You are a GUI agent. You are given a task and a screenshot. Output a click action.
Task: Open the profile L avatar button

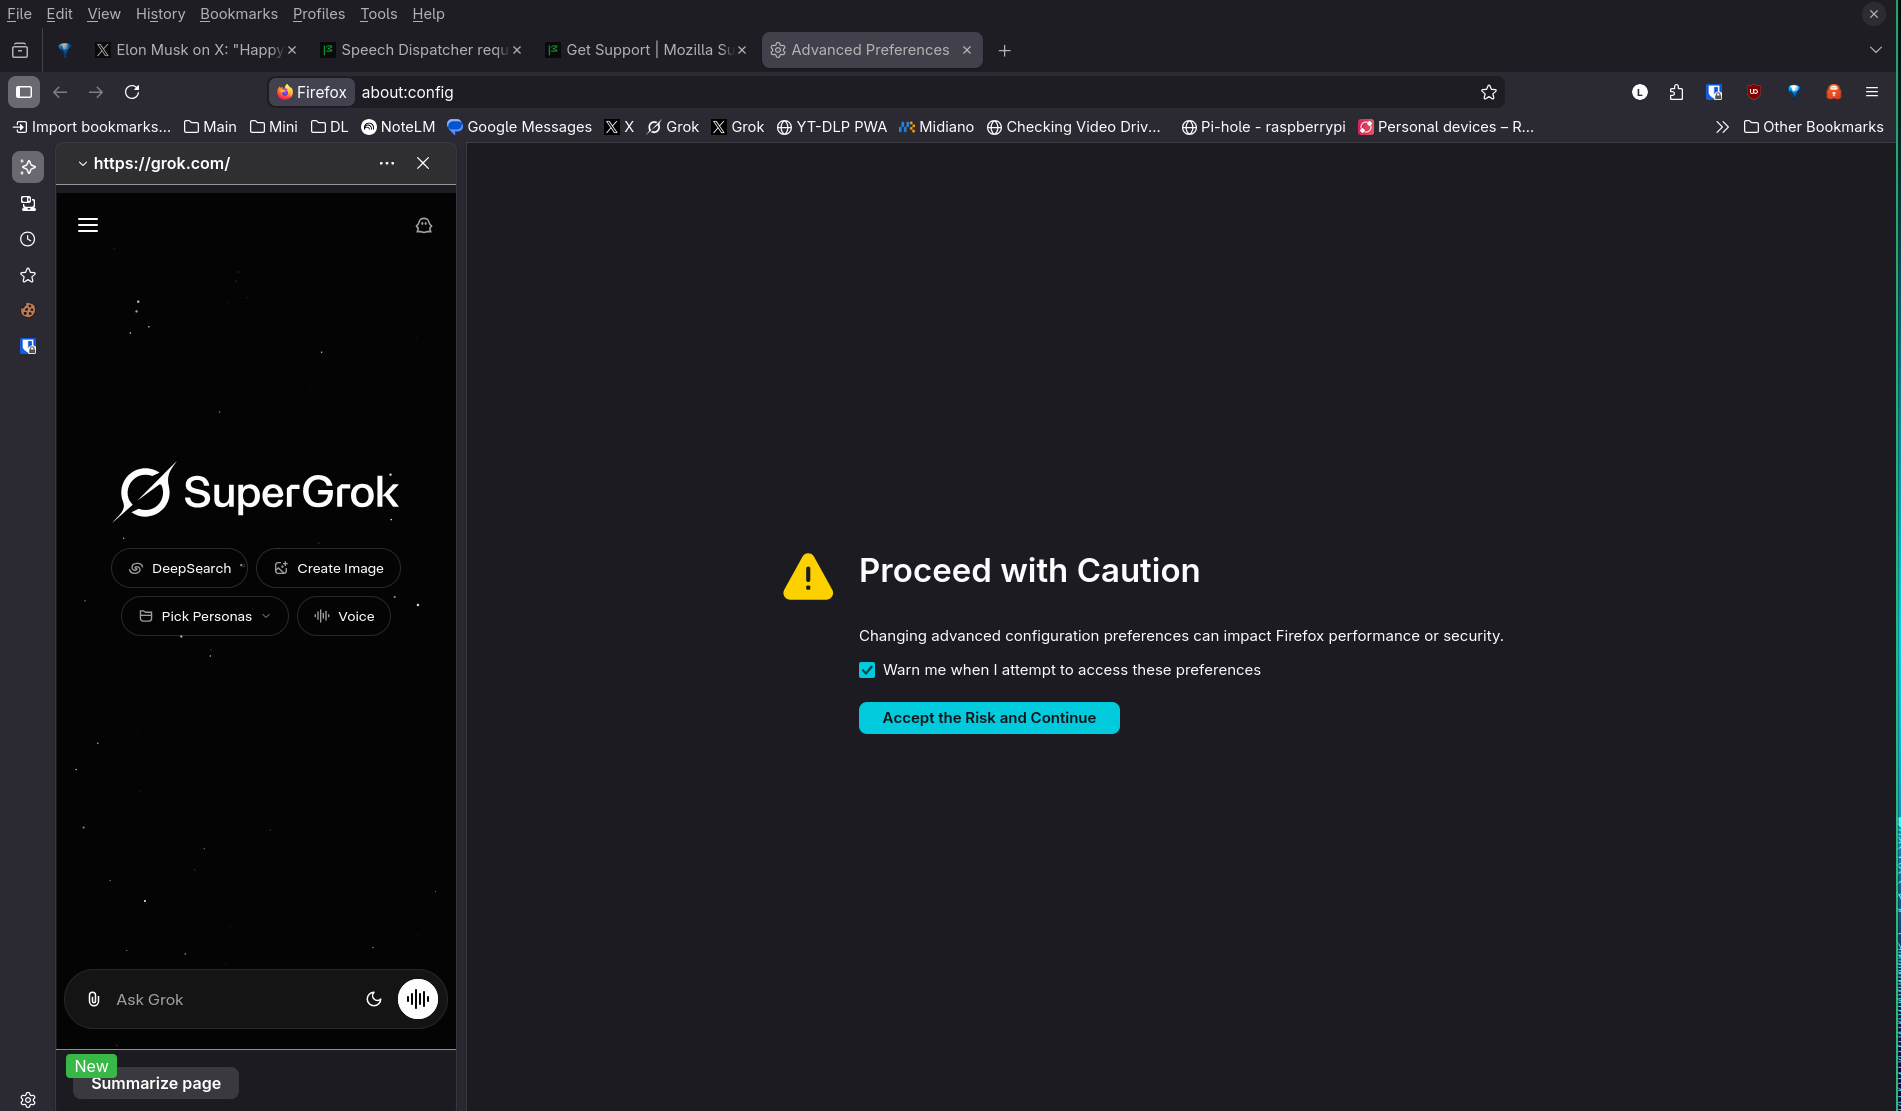click(x=1640, y=92)
